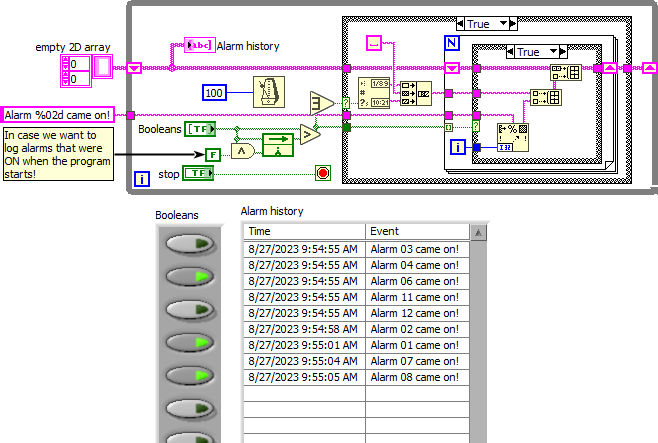Click the Alarm history scrollbar up arrow
The height and width of the screenshot is (443, 658).
tap(478, 232)
